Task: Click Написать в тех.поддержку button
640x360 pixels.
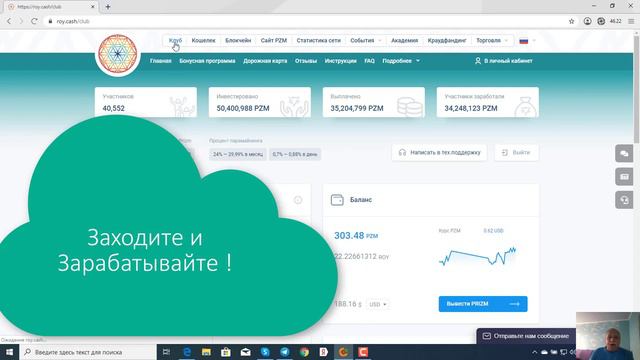Action: coord(439,153)
